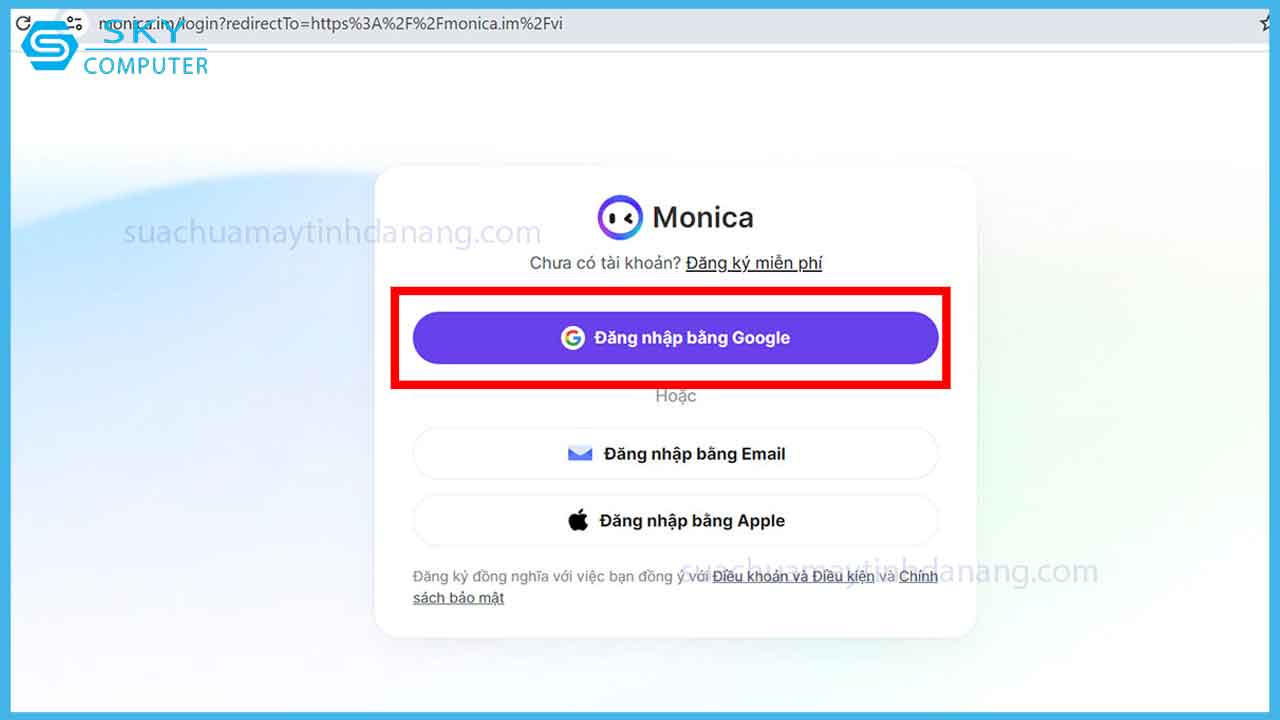This screenshot has height=720, width=1280.
Task: Choose "Đăng nhập bằng Email" option
Action: pyautogui.click(x=675, y=454)
